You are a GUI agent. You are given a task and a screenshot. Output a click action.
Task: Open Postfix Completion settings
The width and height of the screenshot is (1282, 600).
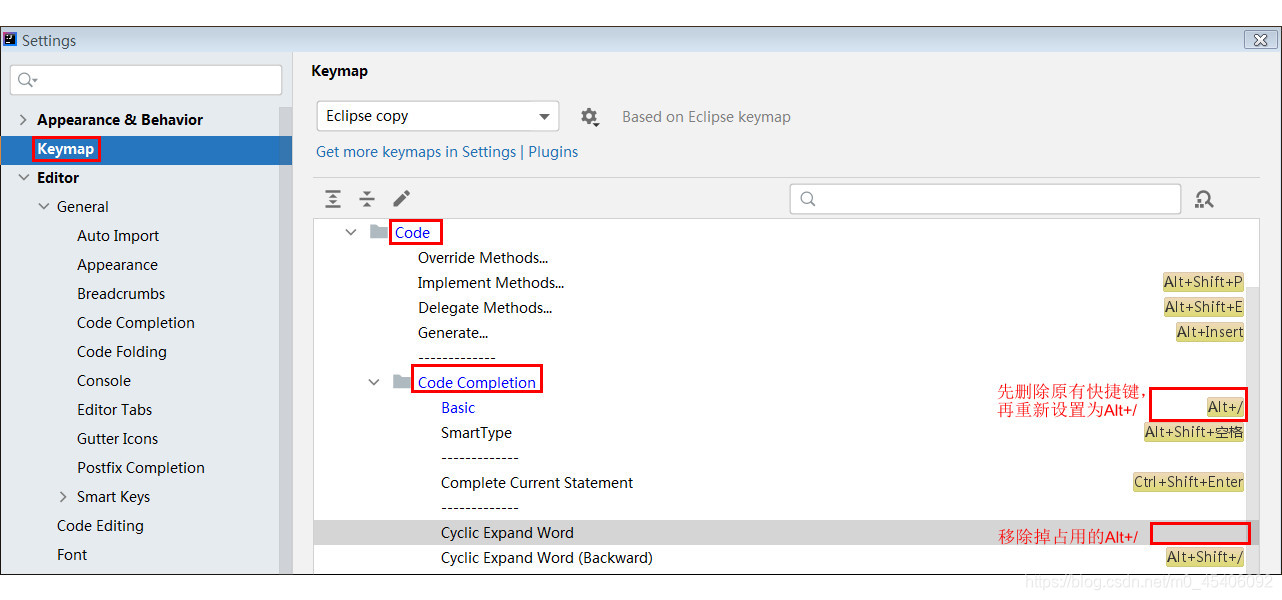pyautogui.click(x=141, y=468)
